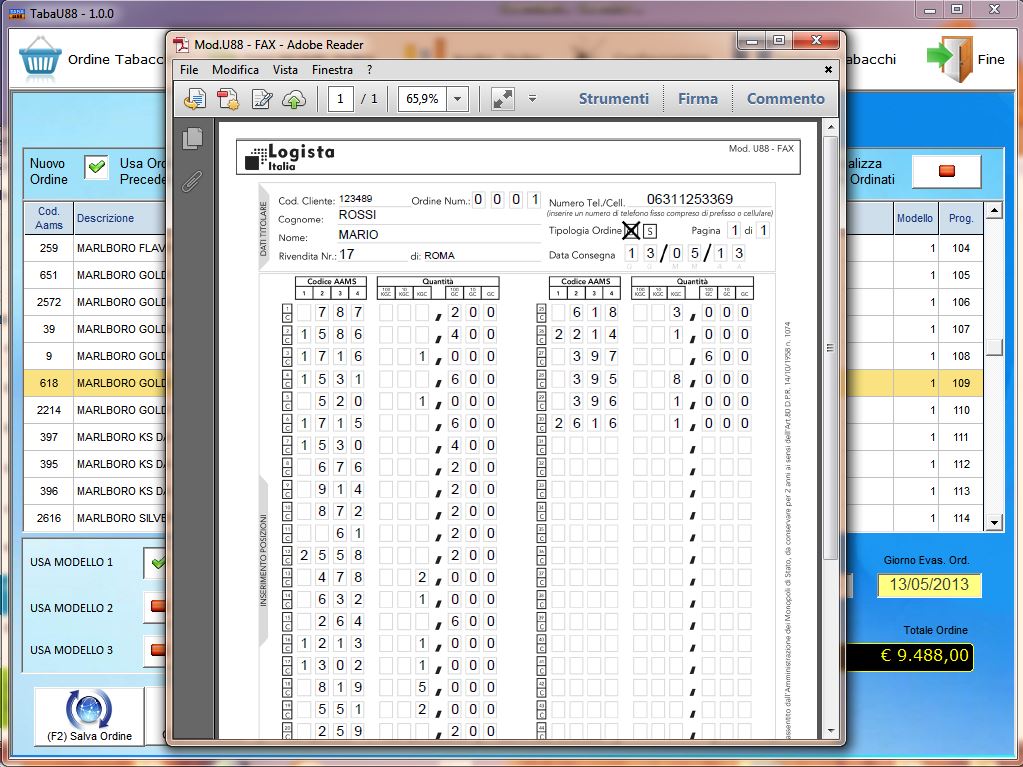Click the first Adobe Reader export file icon
1023x767 pixels.
pos(194,99)
